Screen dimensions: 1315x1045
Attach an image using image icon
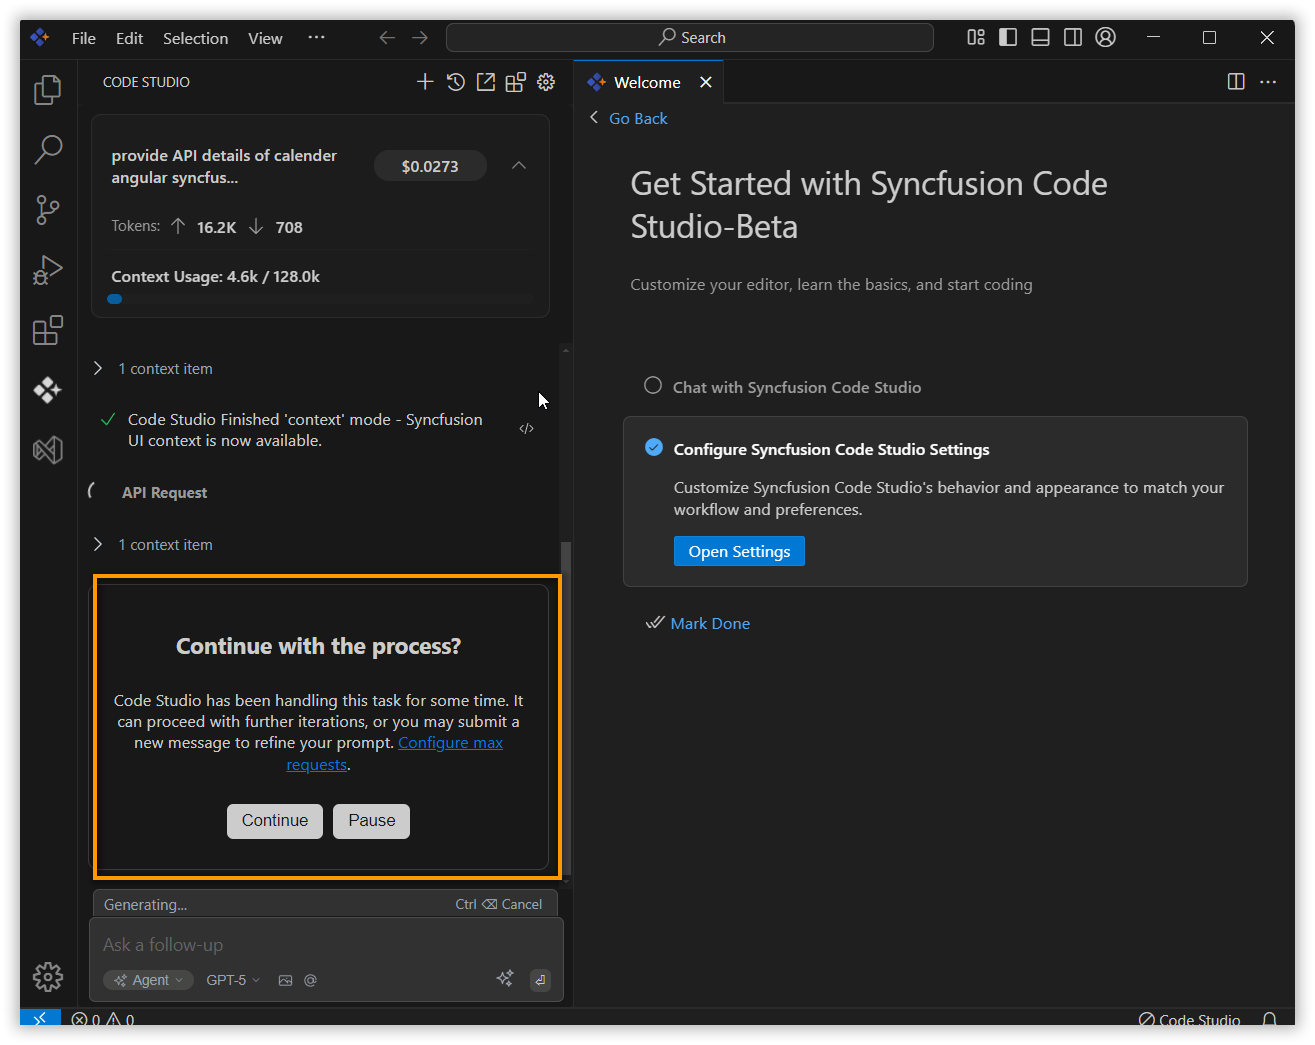pos(285,980)
